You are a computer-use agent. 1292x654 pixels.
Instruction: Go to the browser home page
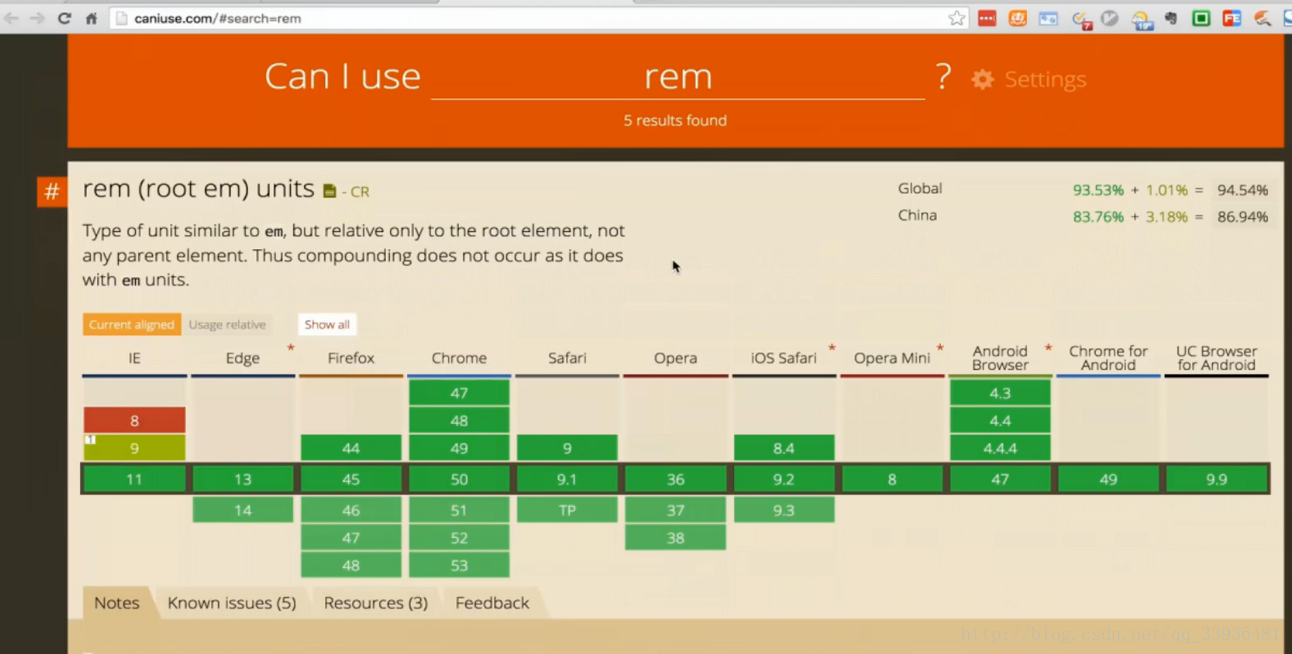(x=91, y=18)
